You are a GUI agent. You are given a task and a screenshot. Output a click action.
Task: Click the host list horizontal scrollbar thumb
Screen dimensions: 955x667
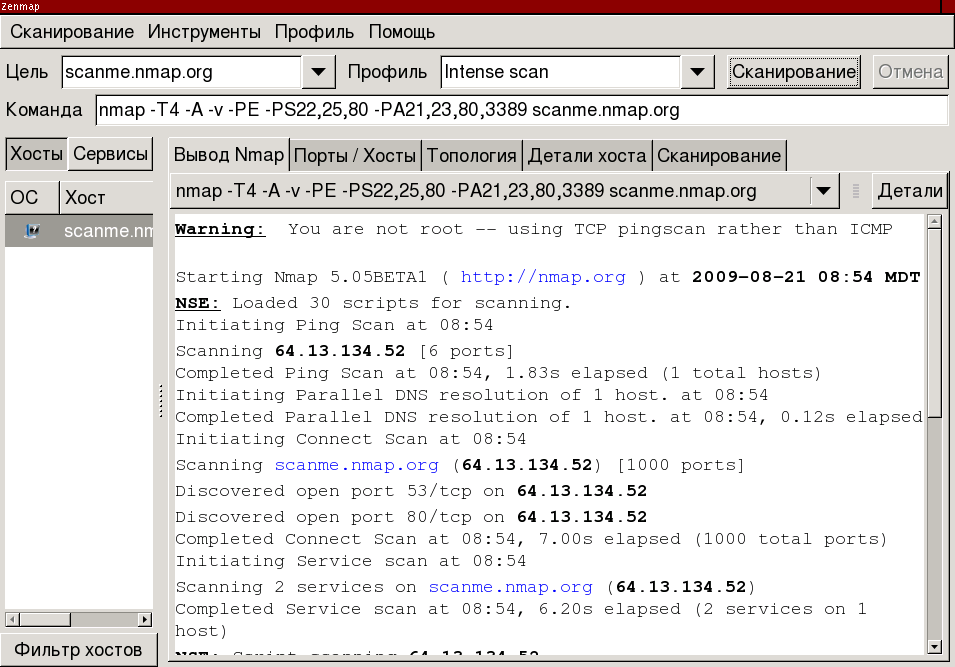pos(45,619)
